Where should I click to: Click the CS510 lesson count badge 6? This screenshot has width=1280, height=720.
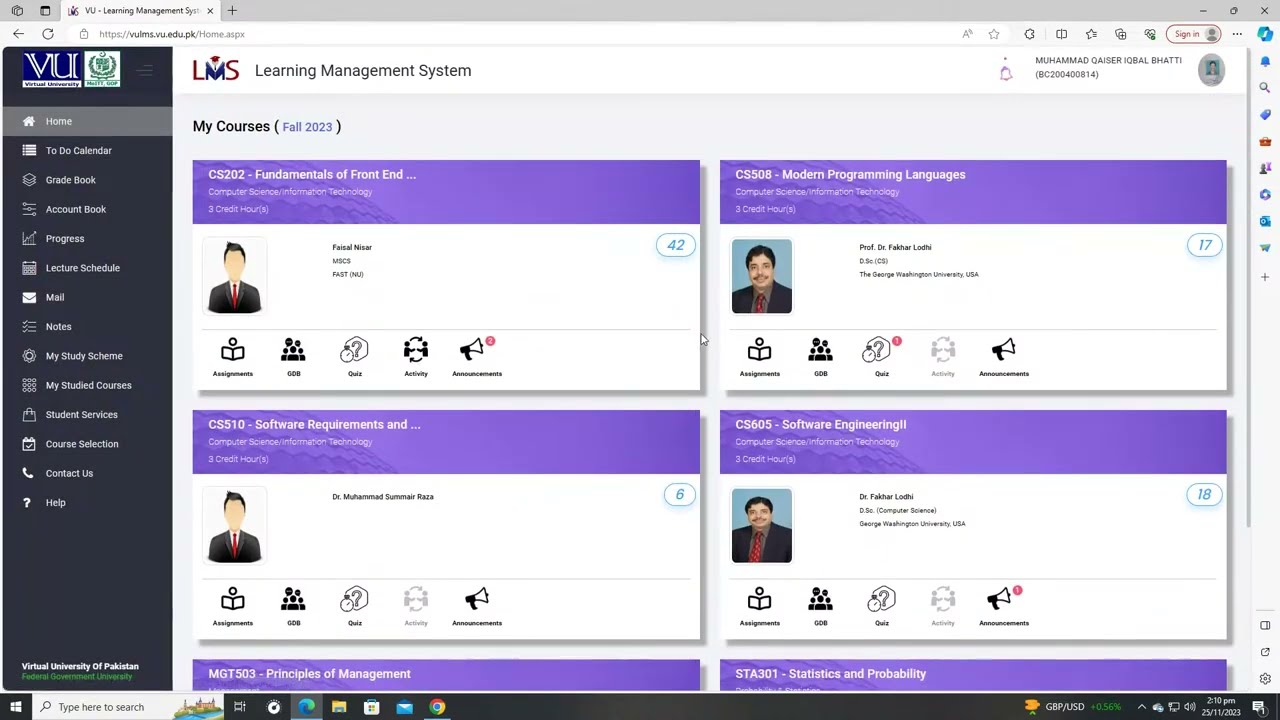coord(679,494)
